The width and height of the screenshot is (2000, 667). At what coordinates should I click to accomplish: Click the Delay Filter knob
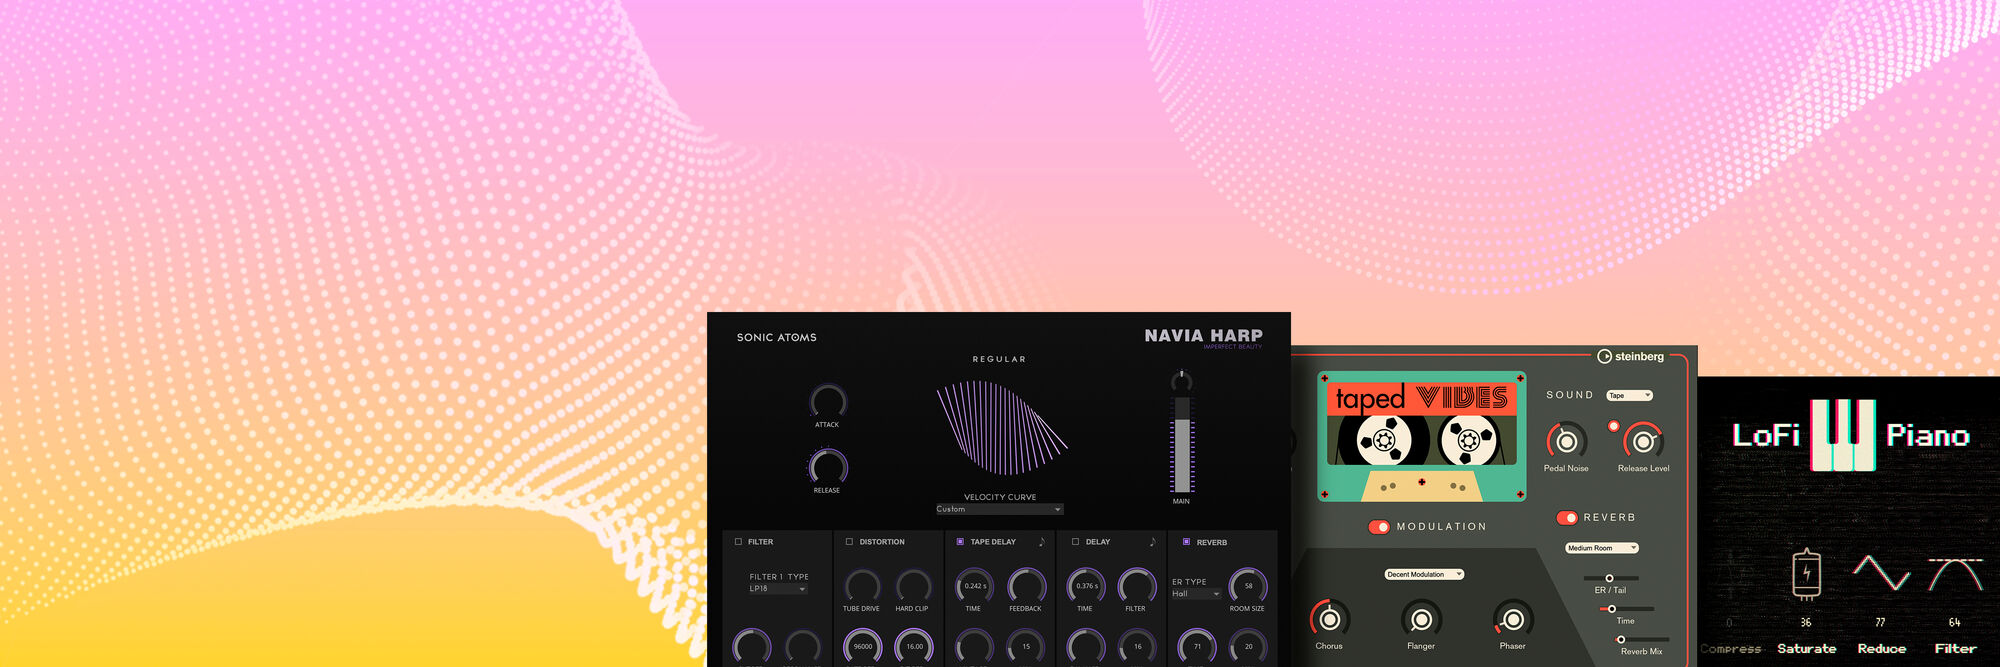click(x=1136, y=586)
